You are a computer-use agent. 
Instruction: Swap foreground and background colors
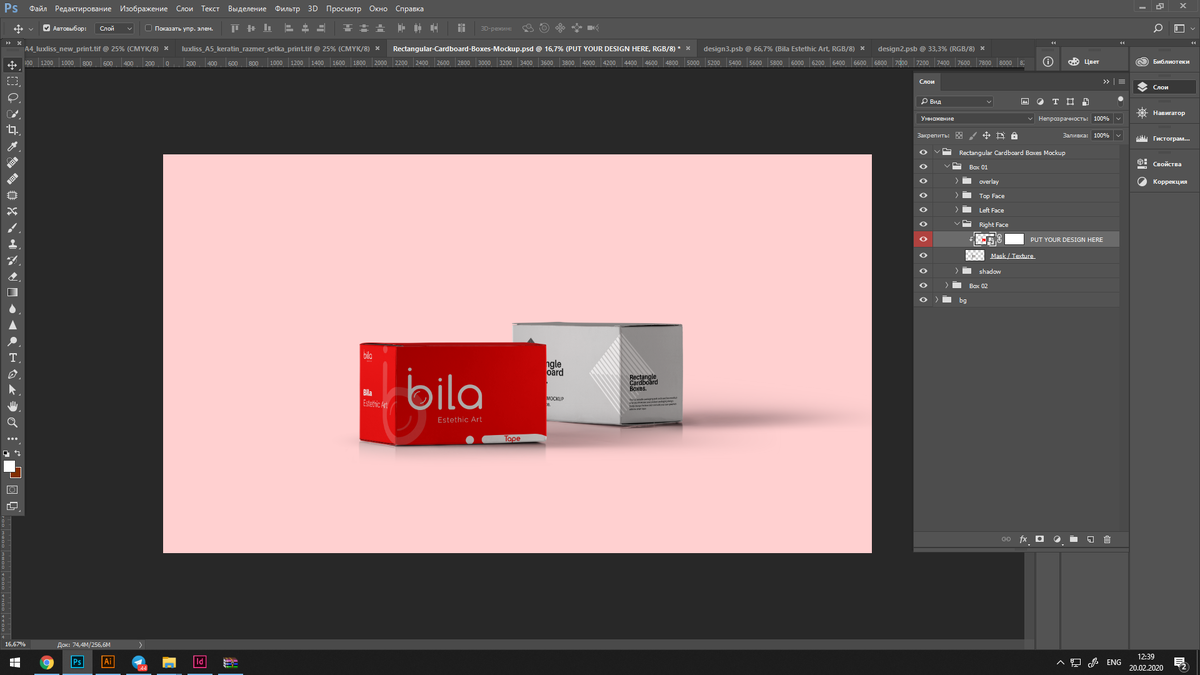(18, 454)
